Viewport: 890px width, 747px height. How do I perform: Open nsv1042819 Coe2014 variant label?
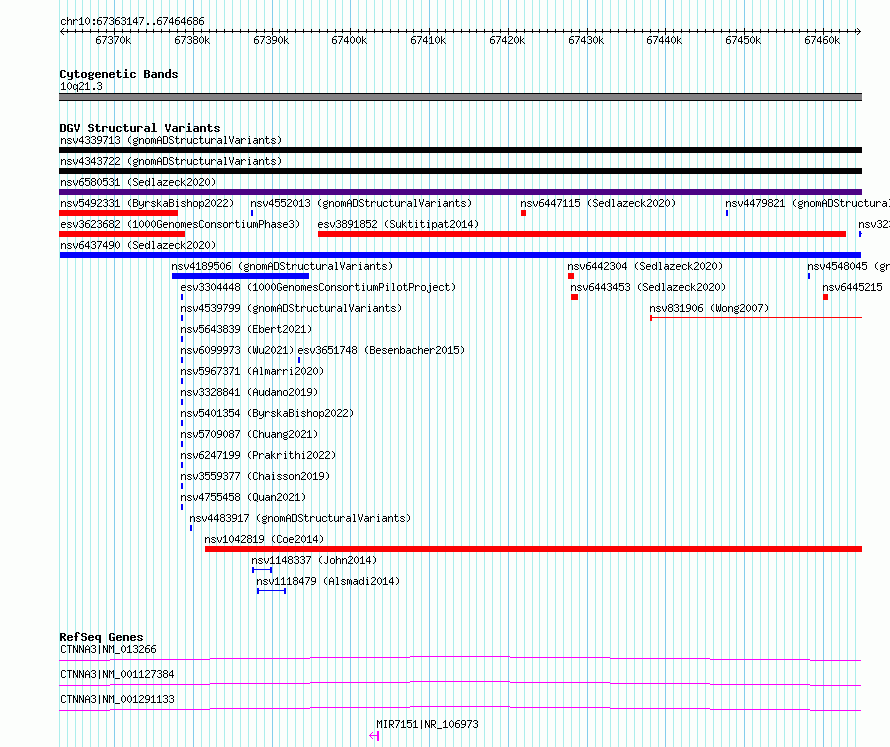pos(264,539)
